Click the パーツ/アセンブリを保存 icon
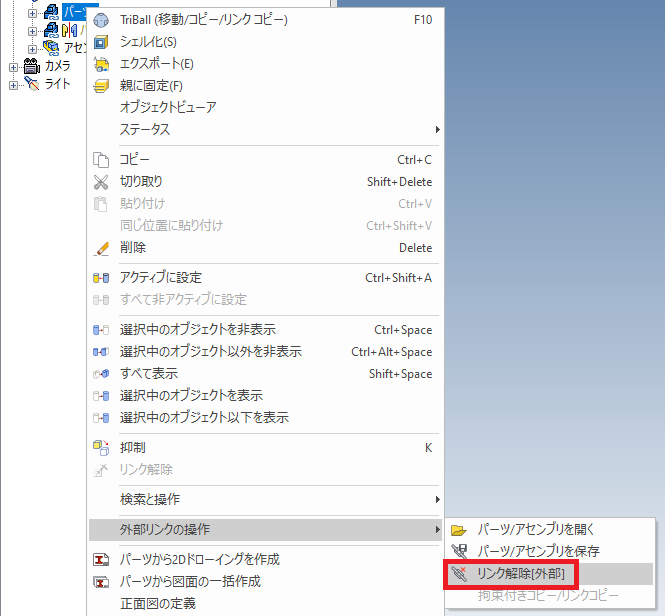 [x=459, y=551]
